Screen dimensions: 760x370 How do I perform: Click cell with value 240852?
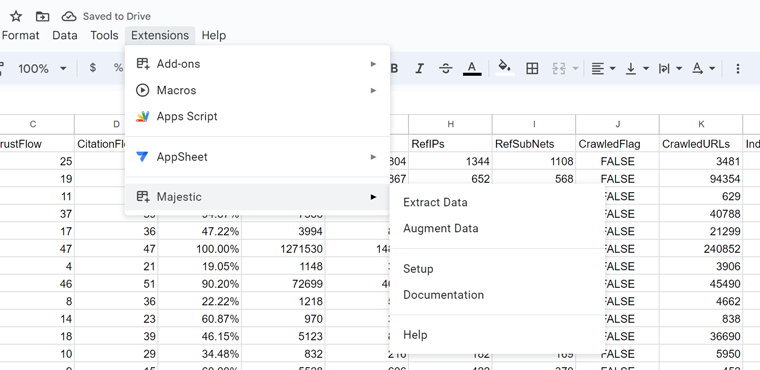coord(701,249)
